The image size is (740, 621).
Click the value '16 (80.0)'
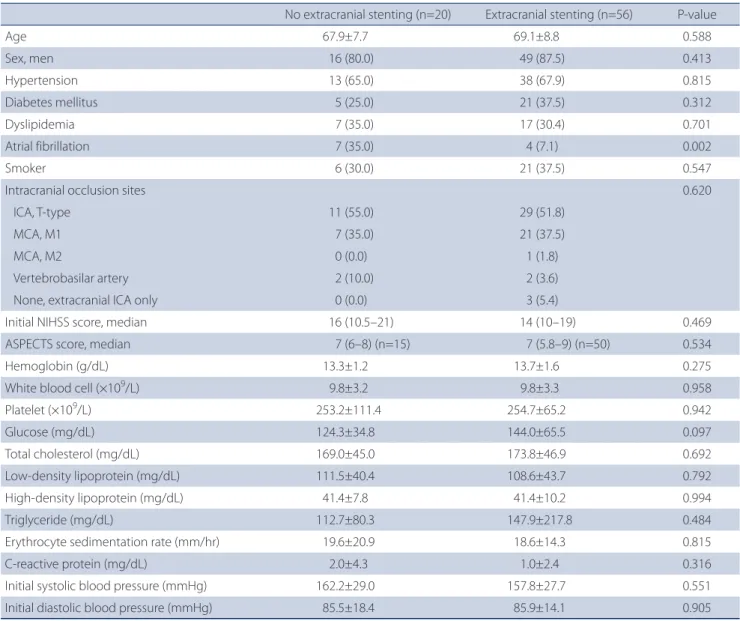(351, 59)
